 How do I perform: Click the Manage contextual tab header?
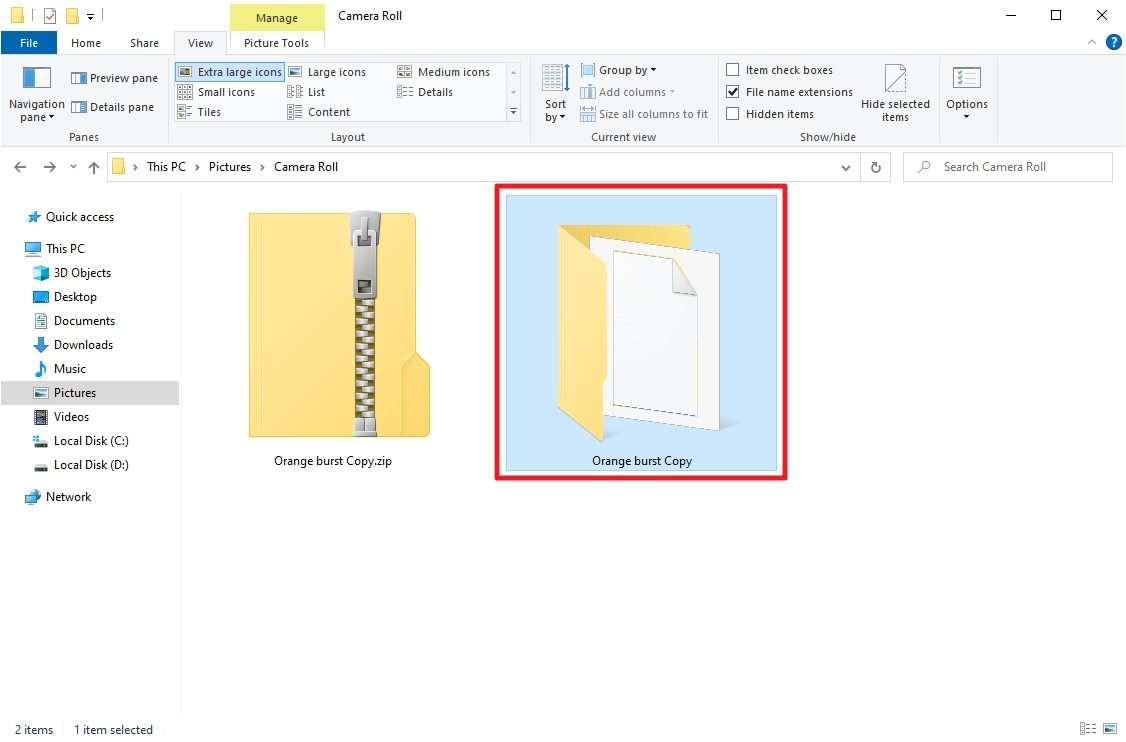point(276,18)
